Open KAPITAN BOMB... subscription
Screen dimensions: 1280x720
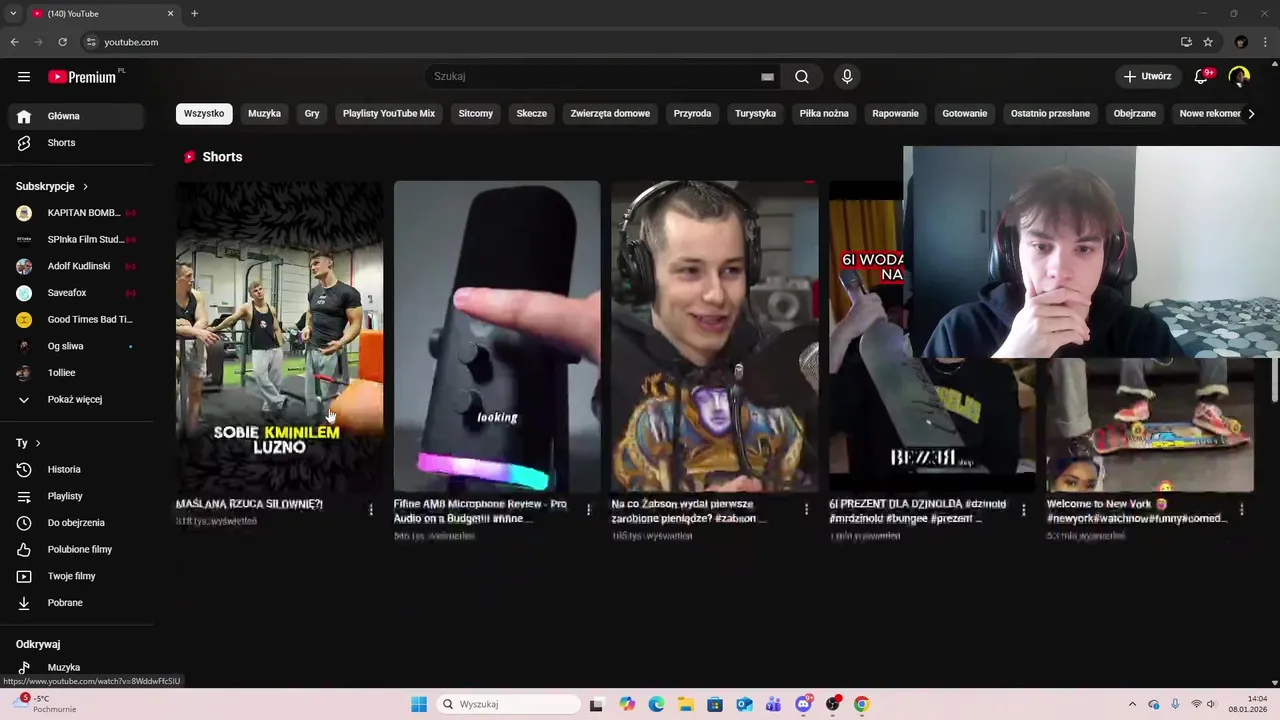77,213
